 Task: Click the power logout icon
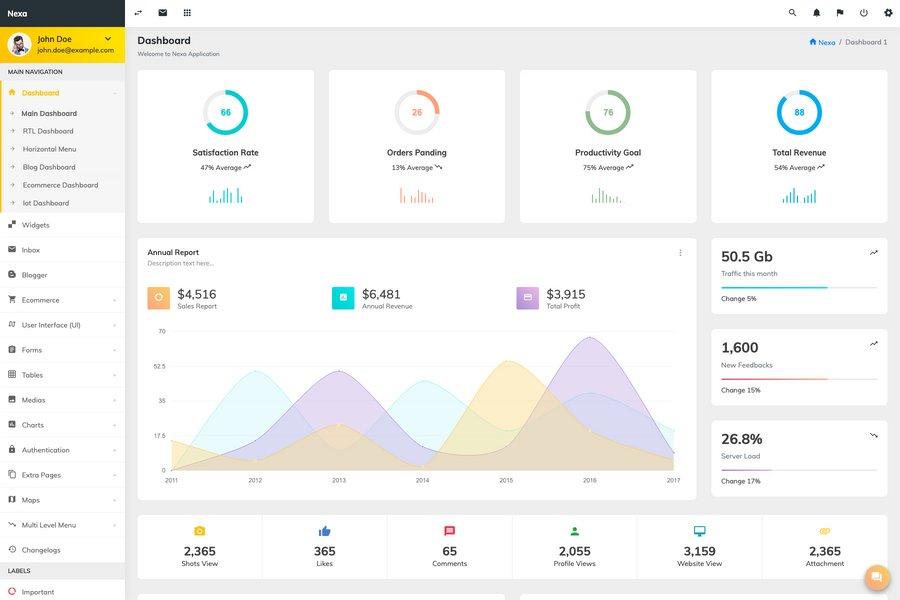click(861, 12)
